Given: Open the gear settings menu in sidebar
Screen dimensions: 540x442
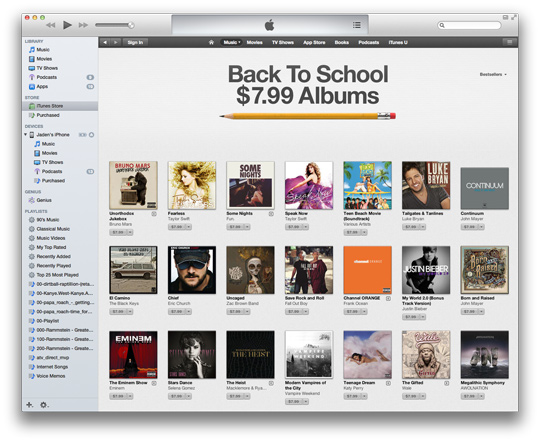Looking at the screenshot, I should point(44,404).
